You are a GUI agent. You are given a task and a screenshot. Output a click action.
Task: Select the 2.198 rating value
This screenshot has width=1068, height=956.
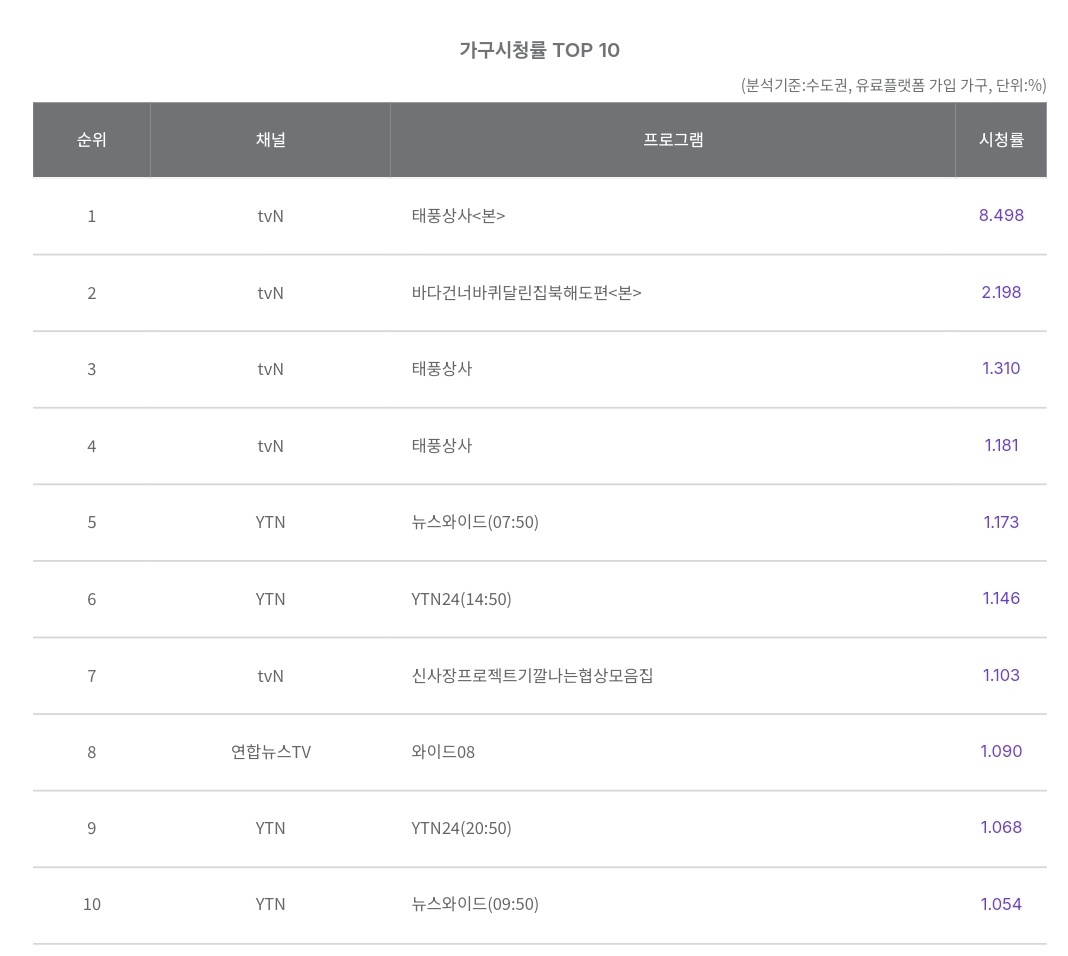(1000, 292)
